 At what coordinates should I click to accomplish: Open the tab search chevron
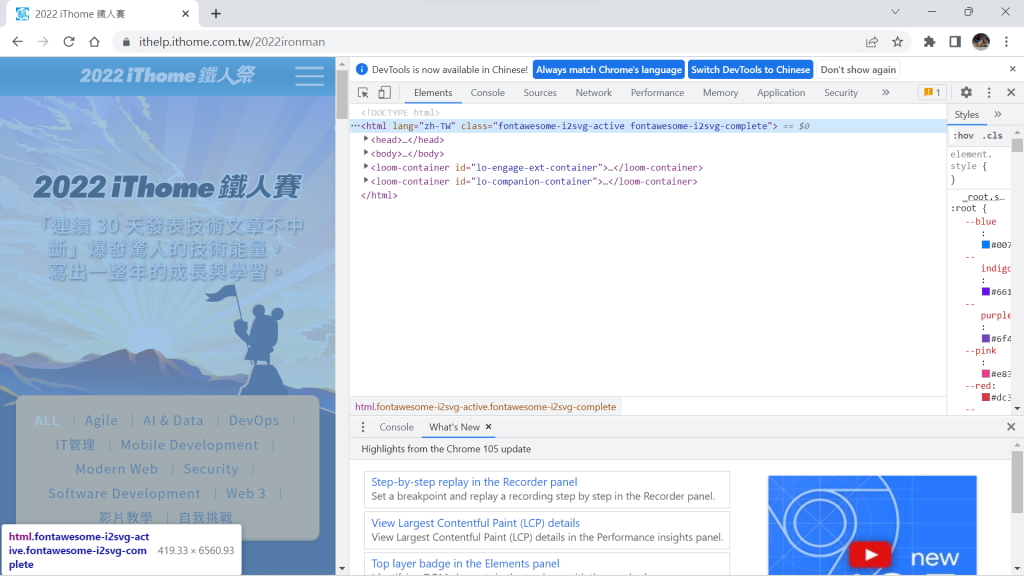(895, 12)
